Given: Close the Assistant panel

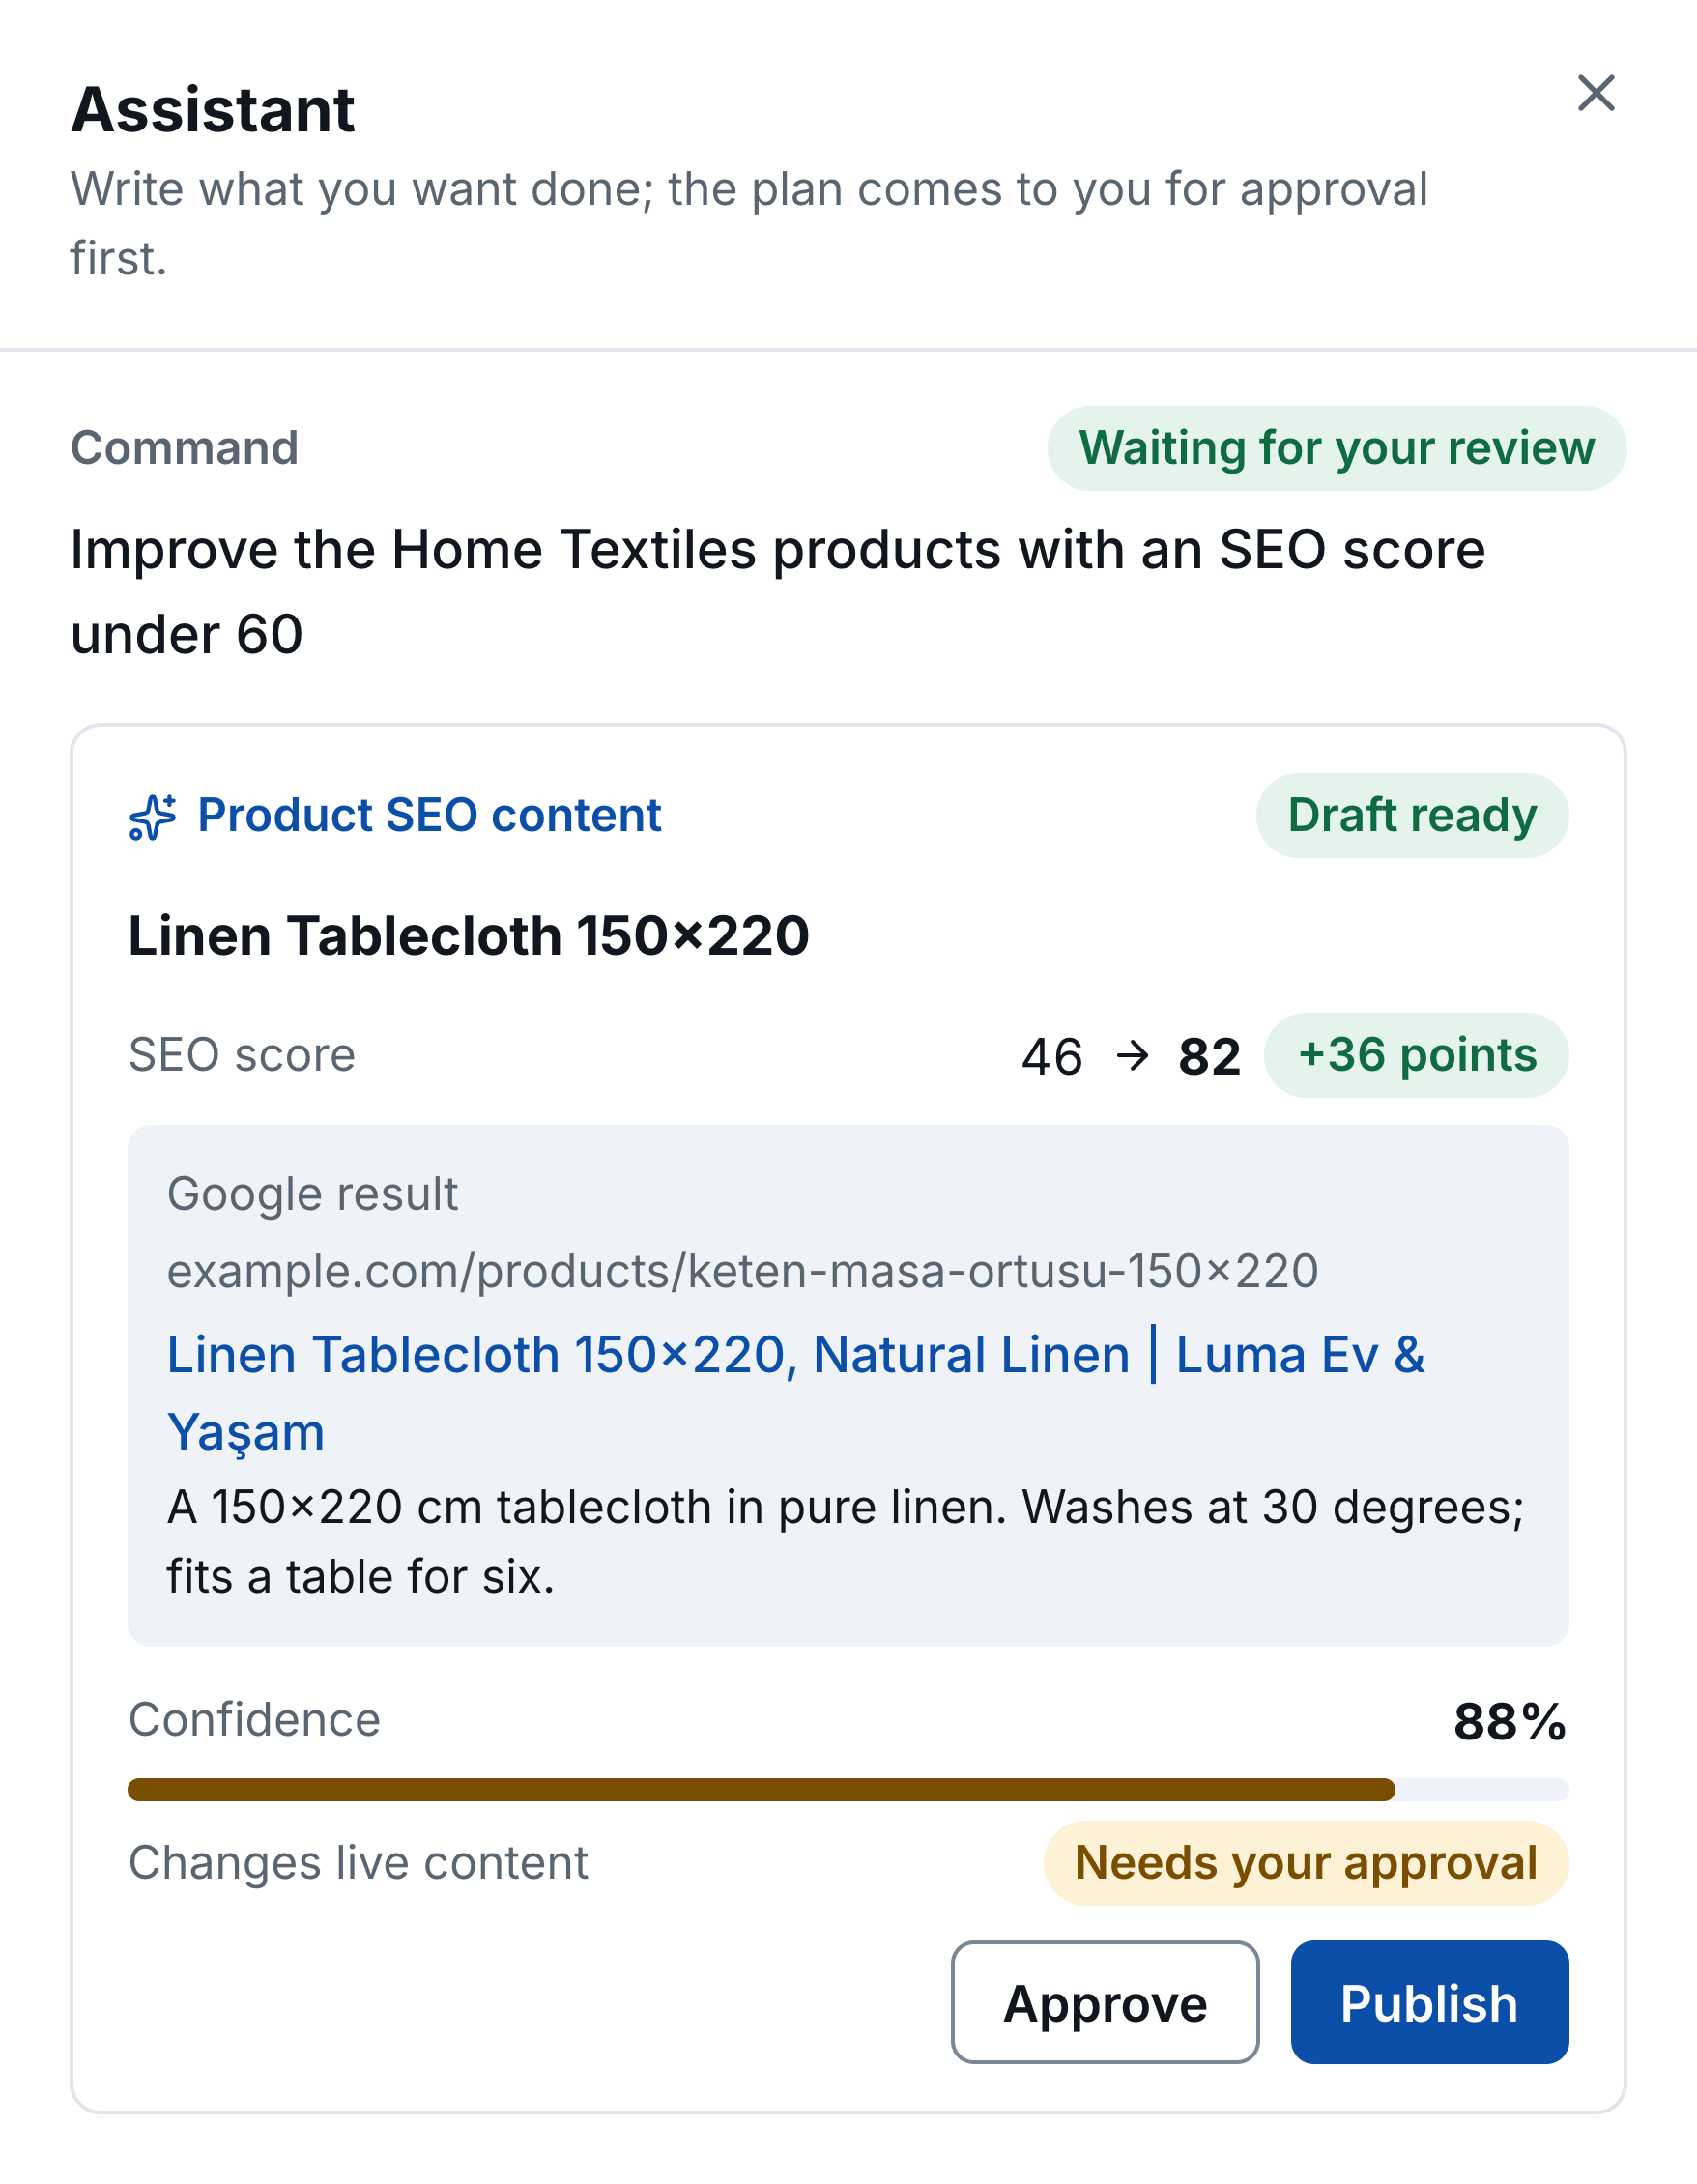Looking at the screenshot, I should click(x=1596, y=93).
